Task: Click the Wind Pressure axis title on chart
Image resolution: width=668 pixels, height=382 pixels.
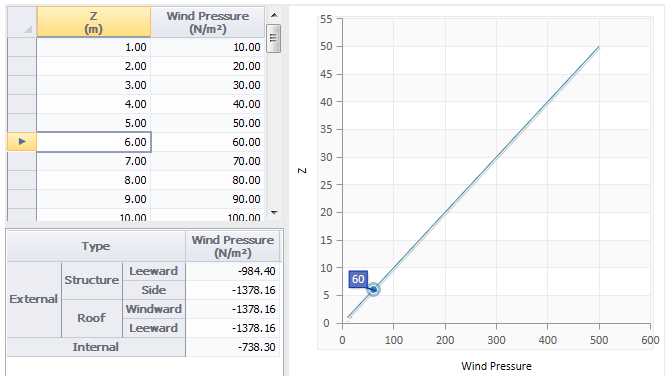Action: (x=496, y=366)
